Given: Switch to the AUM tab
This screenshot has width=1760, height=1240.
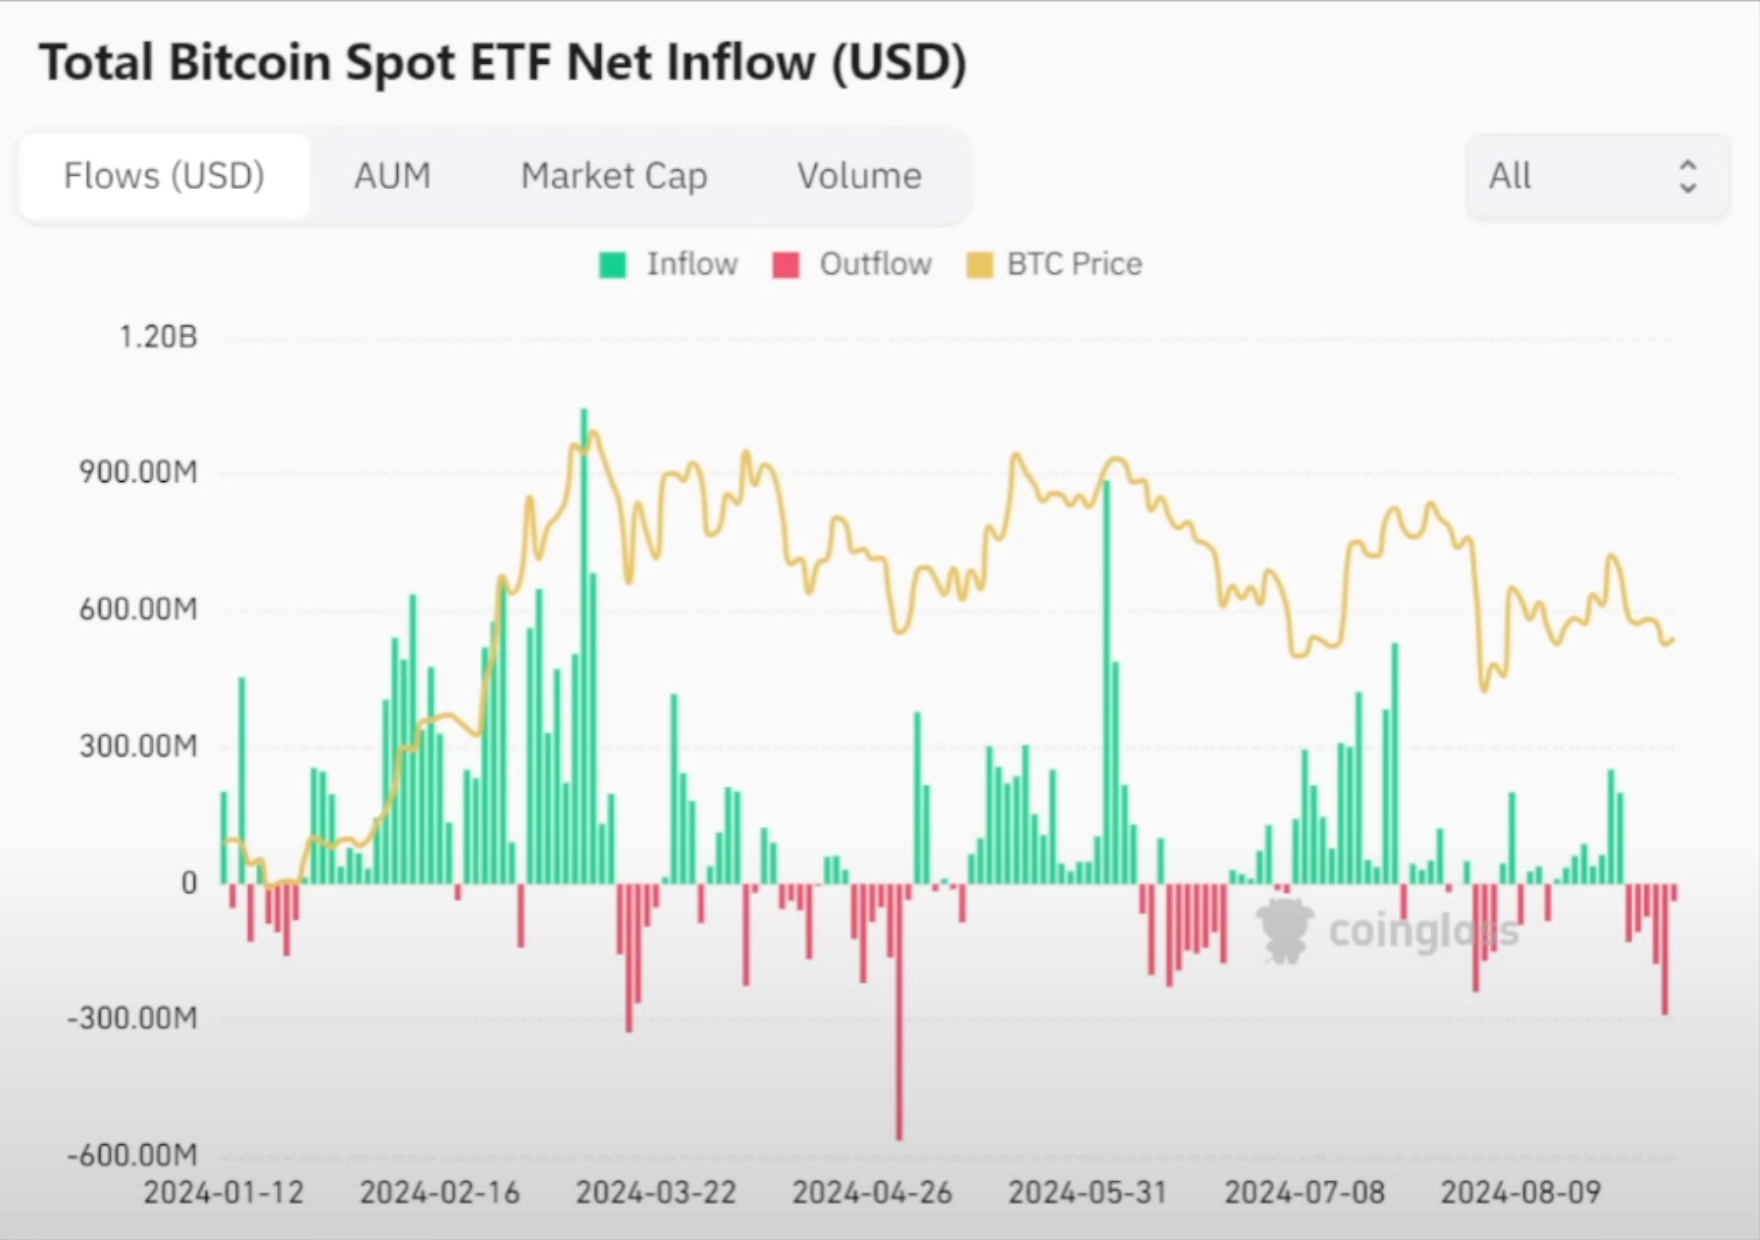Looking at the screenshot, I should point(393,176).
